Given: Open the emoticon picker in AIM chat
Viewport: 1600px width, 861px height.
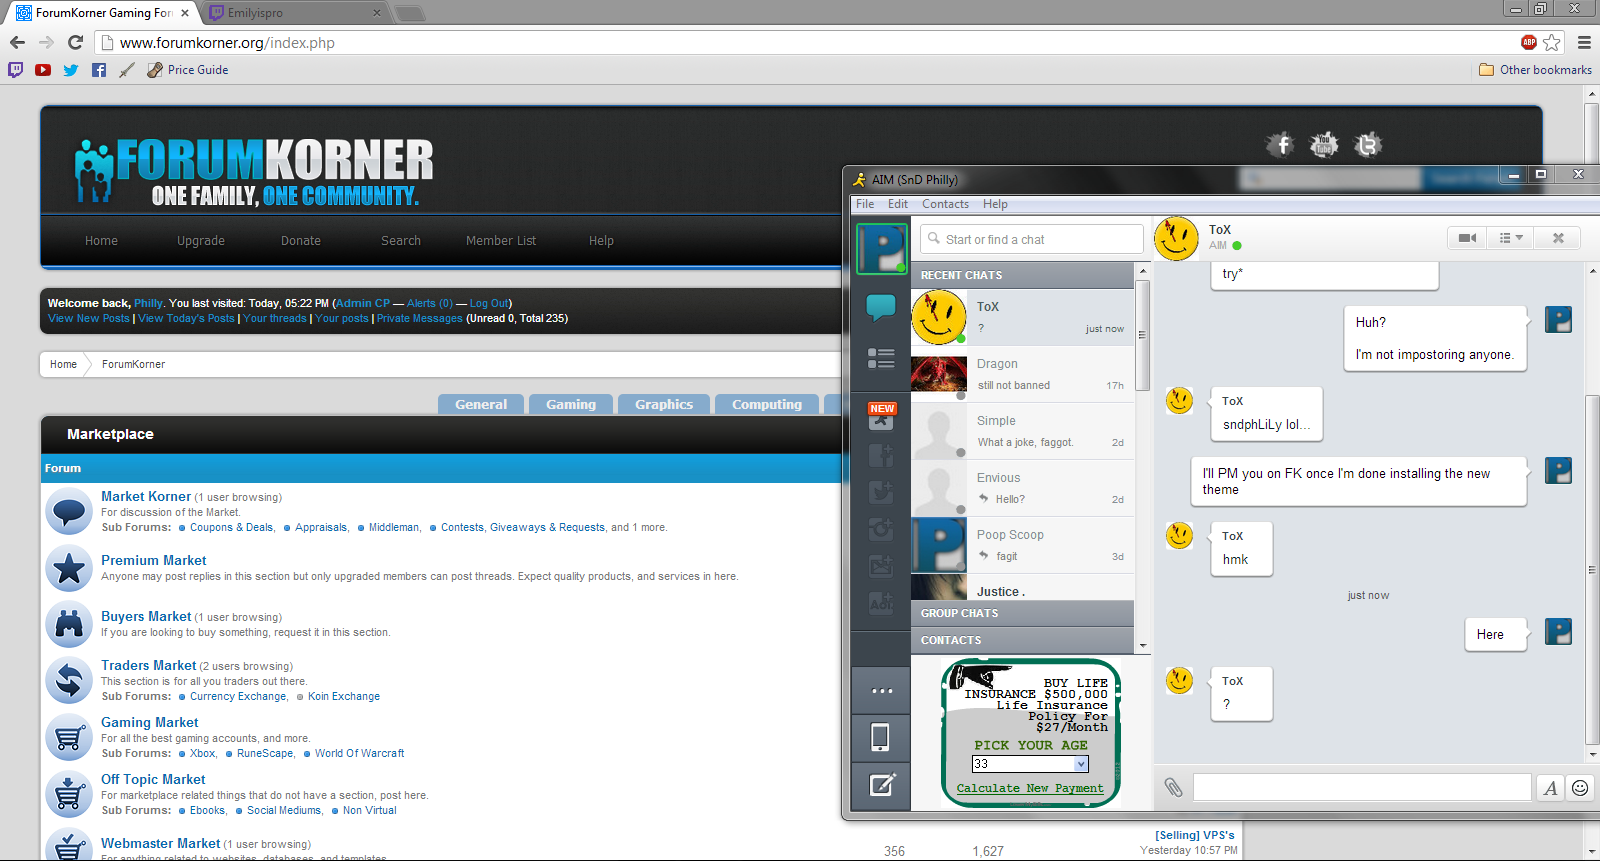Looking at the screenshot, I should pyautogui.click(x=1580, y=788).
